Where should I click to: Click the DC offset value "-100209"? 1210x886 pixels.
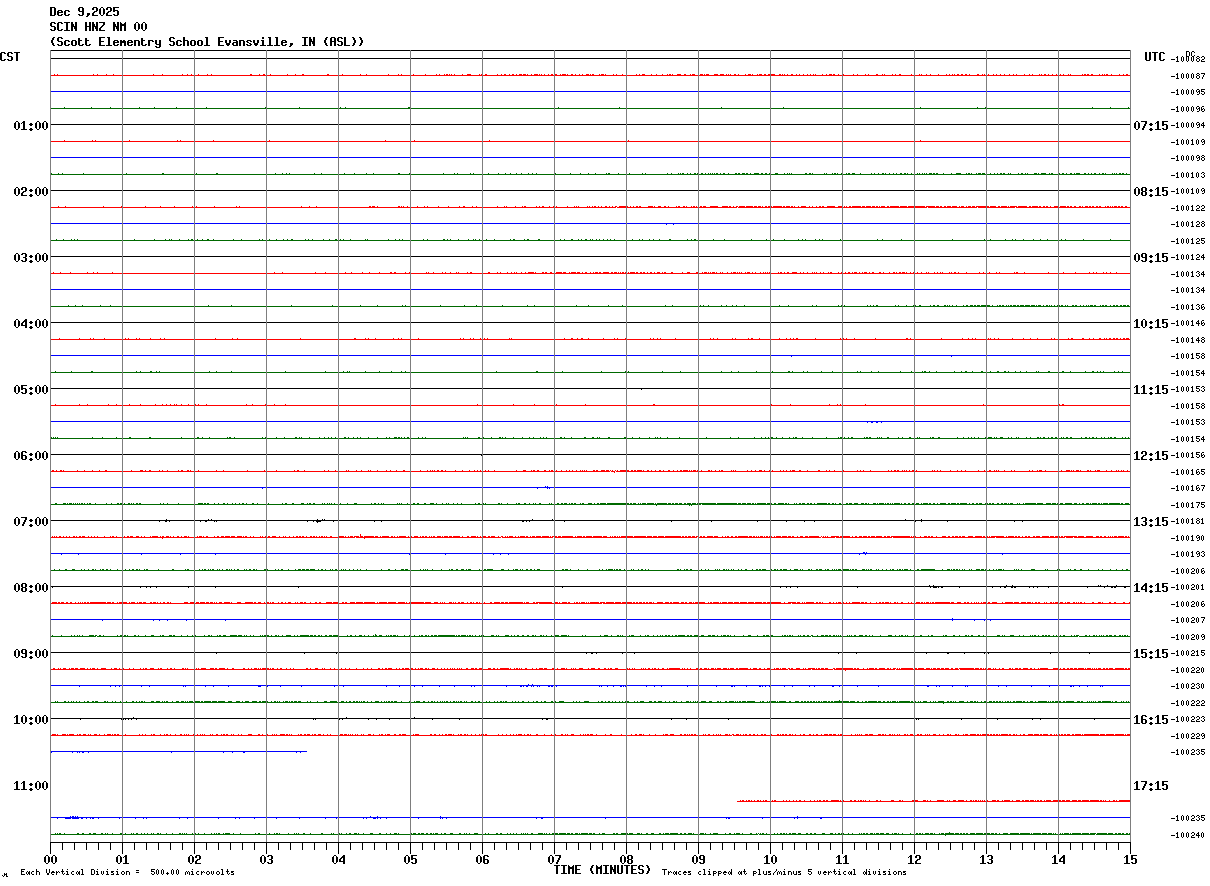[1188, 637]
